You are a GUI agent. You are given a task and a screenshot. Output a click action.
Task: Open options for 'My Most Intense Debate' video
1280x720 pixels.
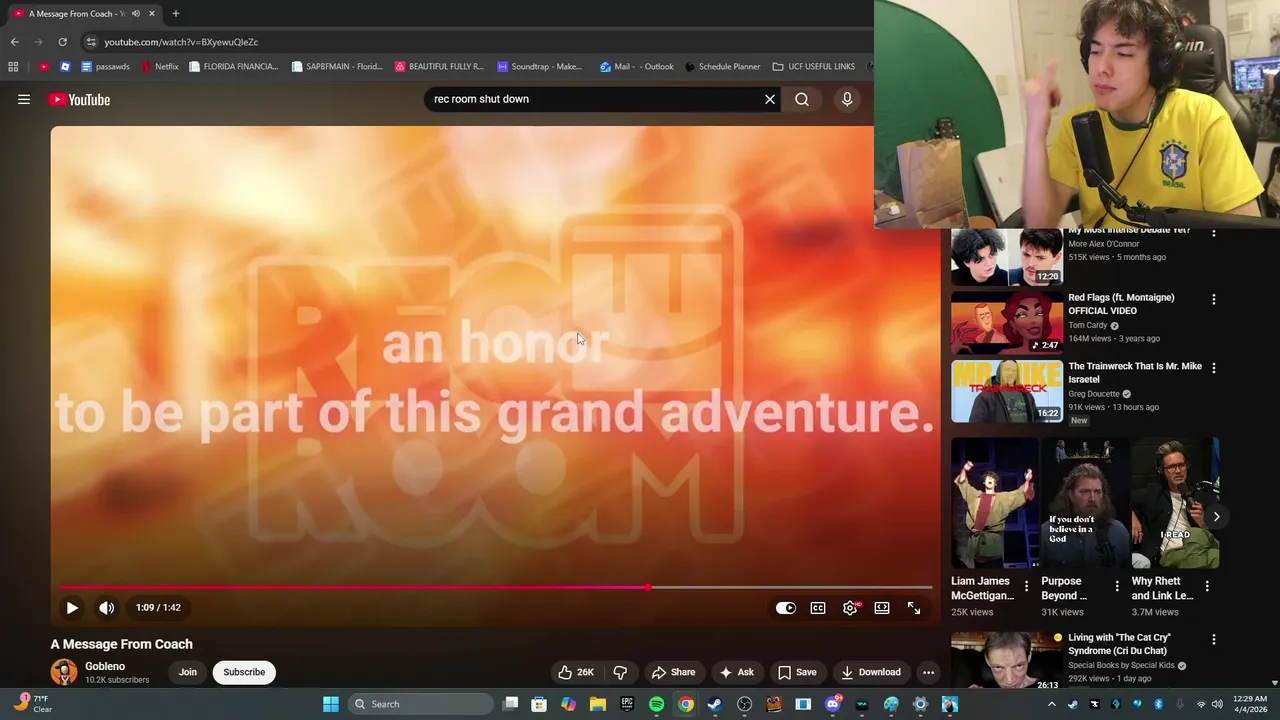(1214, 233)
